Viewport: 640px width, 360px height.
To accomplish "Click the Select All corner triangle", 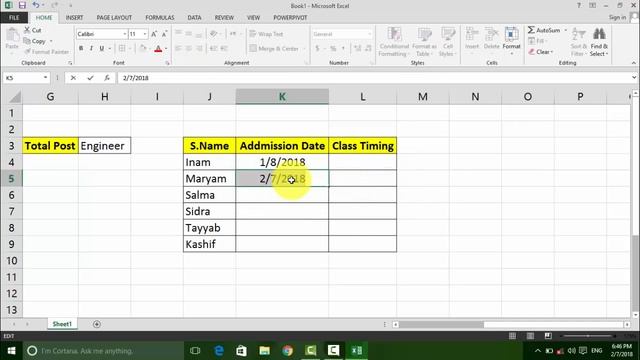I will 15,97.
